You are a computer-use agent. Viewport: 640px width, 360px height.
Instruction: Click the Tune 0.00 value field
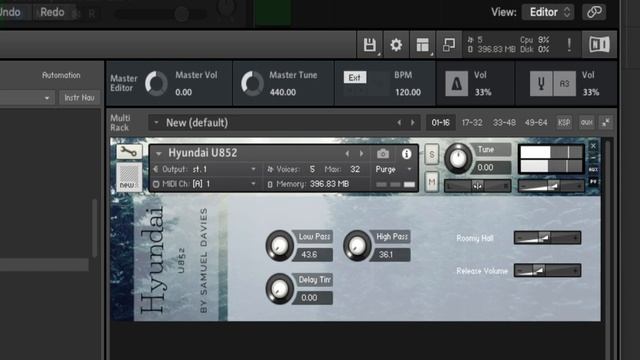492,167
